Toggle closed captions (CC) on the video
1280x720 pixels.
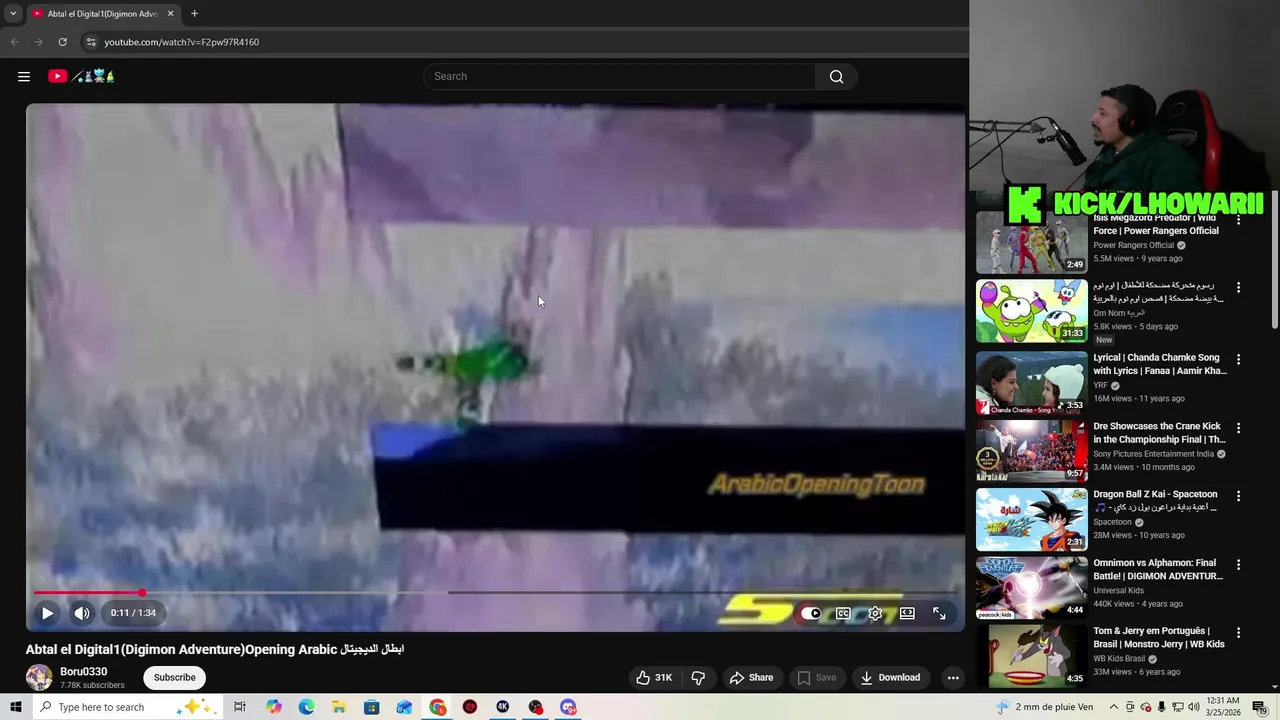(x=843, y=613)
